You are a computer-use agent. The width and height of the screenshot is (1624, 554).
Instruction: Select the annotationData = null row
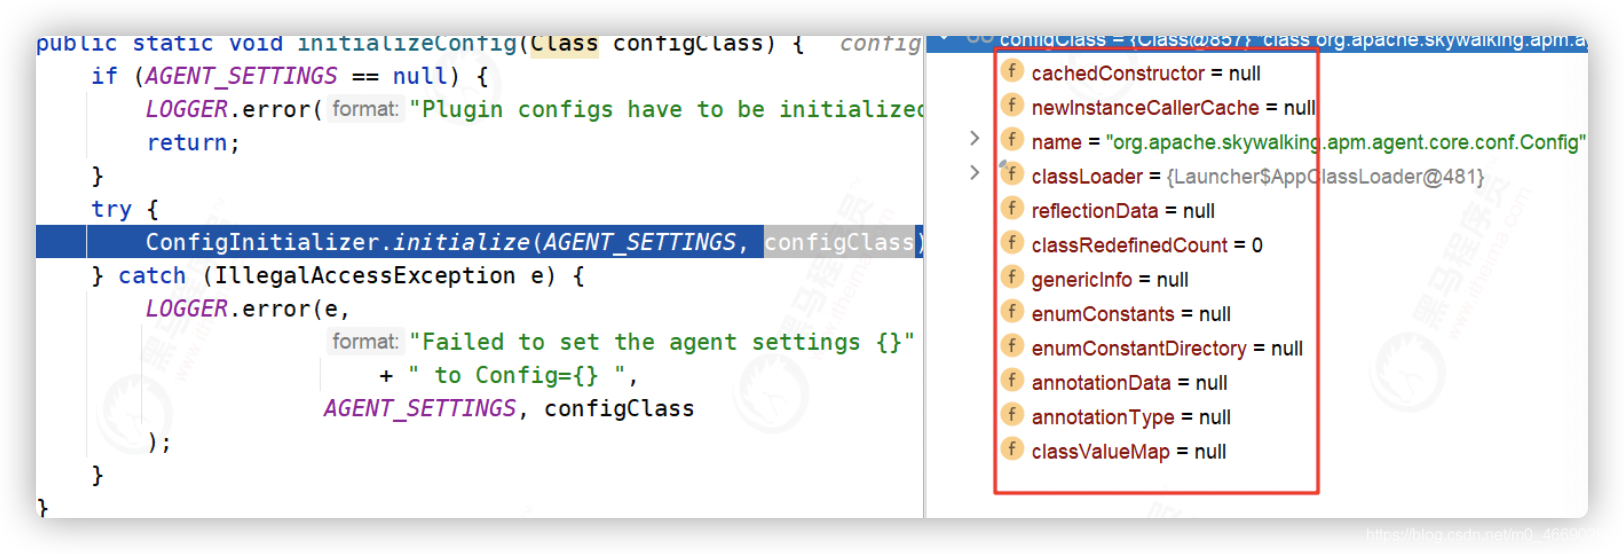(1129, 383)
